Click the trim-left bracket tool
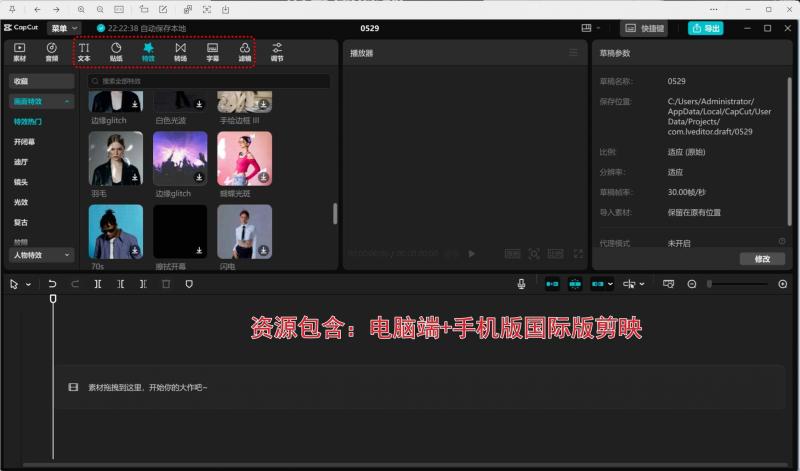Viewport: 800px width, 471px height. (x=120, y=284)
